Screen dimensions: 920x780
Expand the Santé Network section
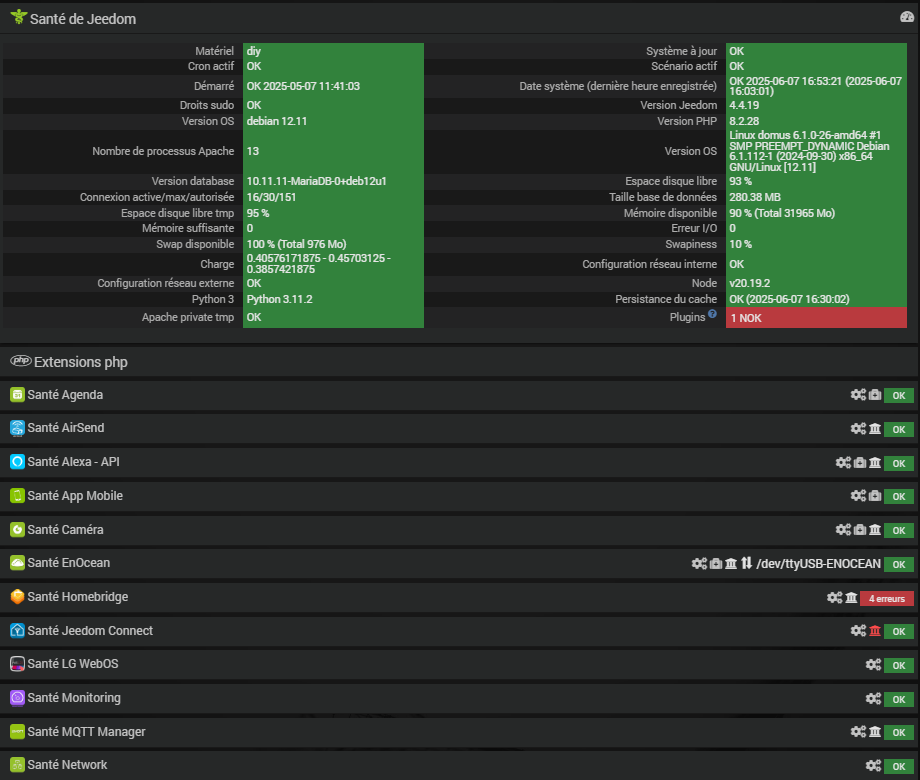[460, 765]
